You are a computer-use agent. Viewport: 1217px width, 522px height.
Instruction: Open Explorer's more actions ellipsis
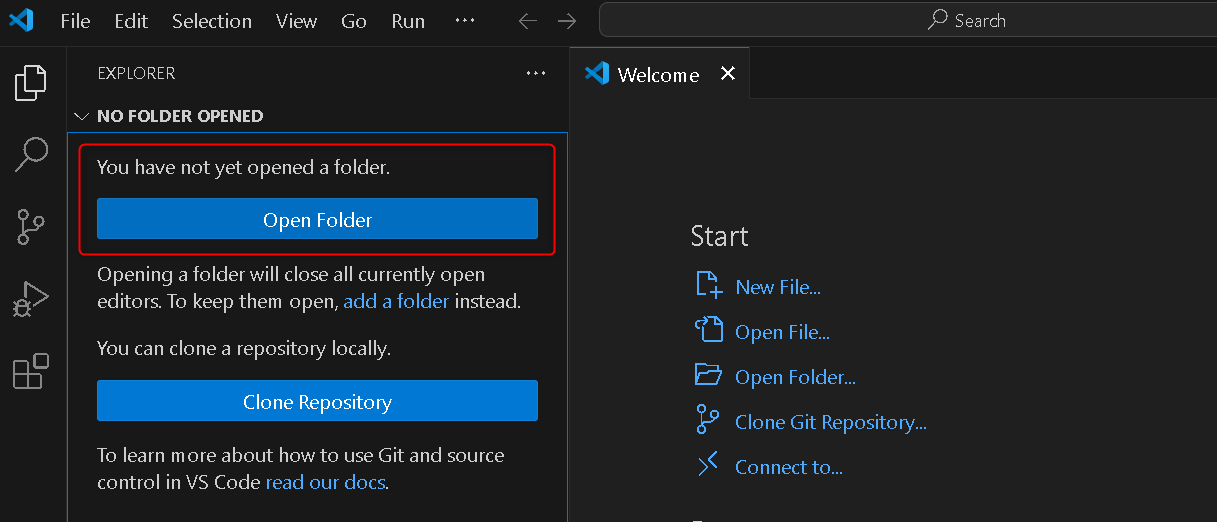tap(536, 73)
